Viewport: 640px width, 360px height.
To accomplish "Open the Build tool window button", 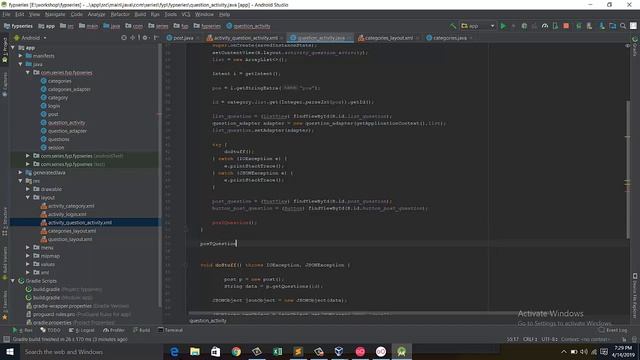I will [x=142, y=330].
